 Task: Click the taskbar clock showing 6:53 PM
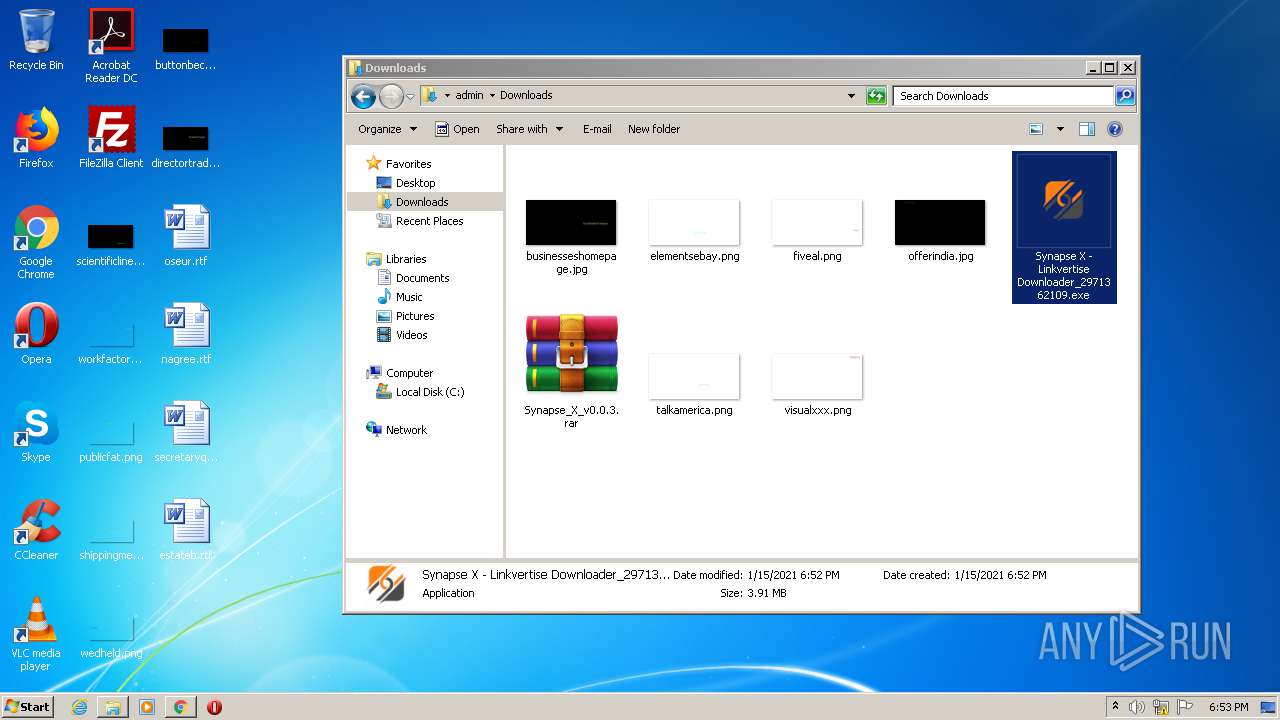[1228, 707]
